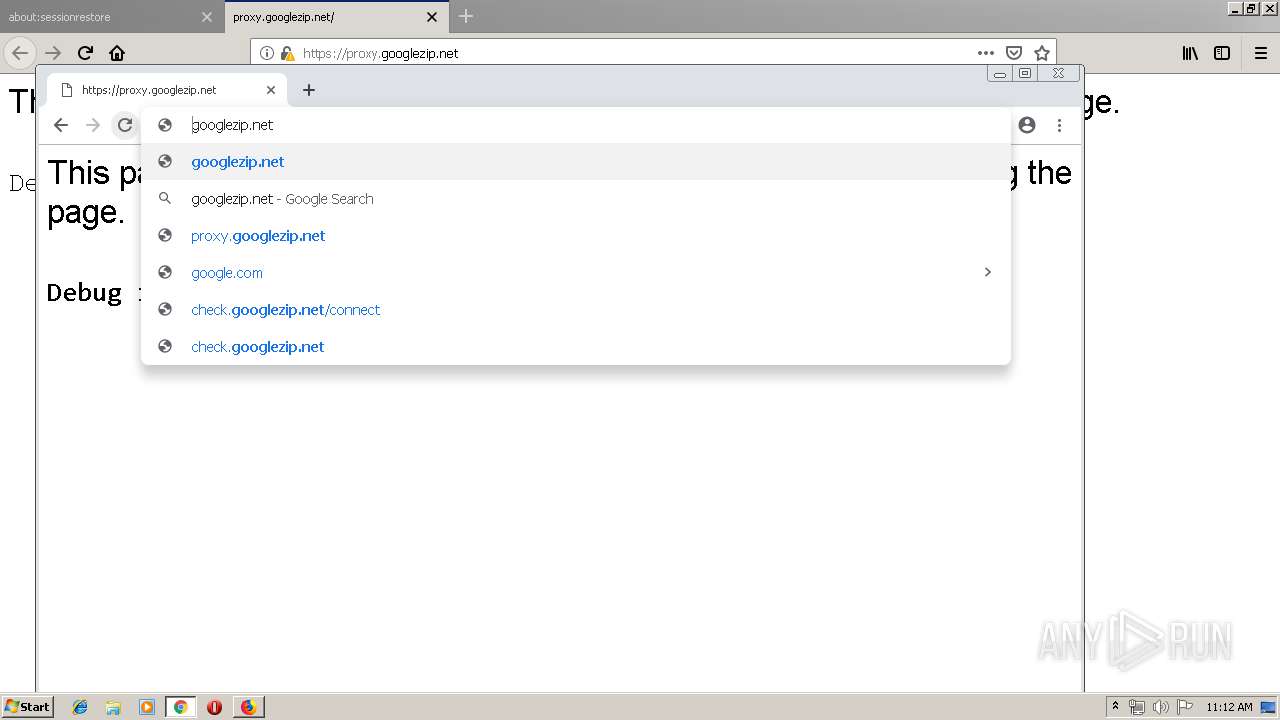1280x720 pixels.
Task: Open new tab in Firefox
Action: tap(466, 16)
